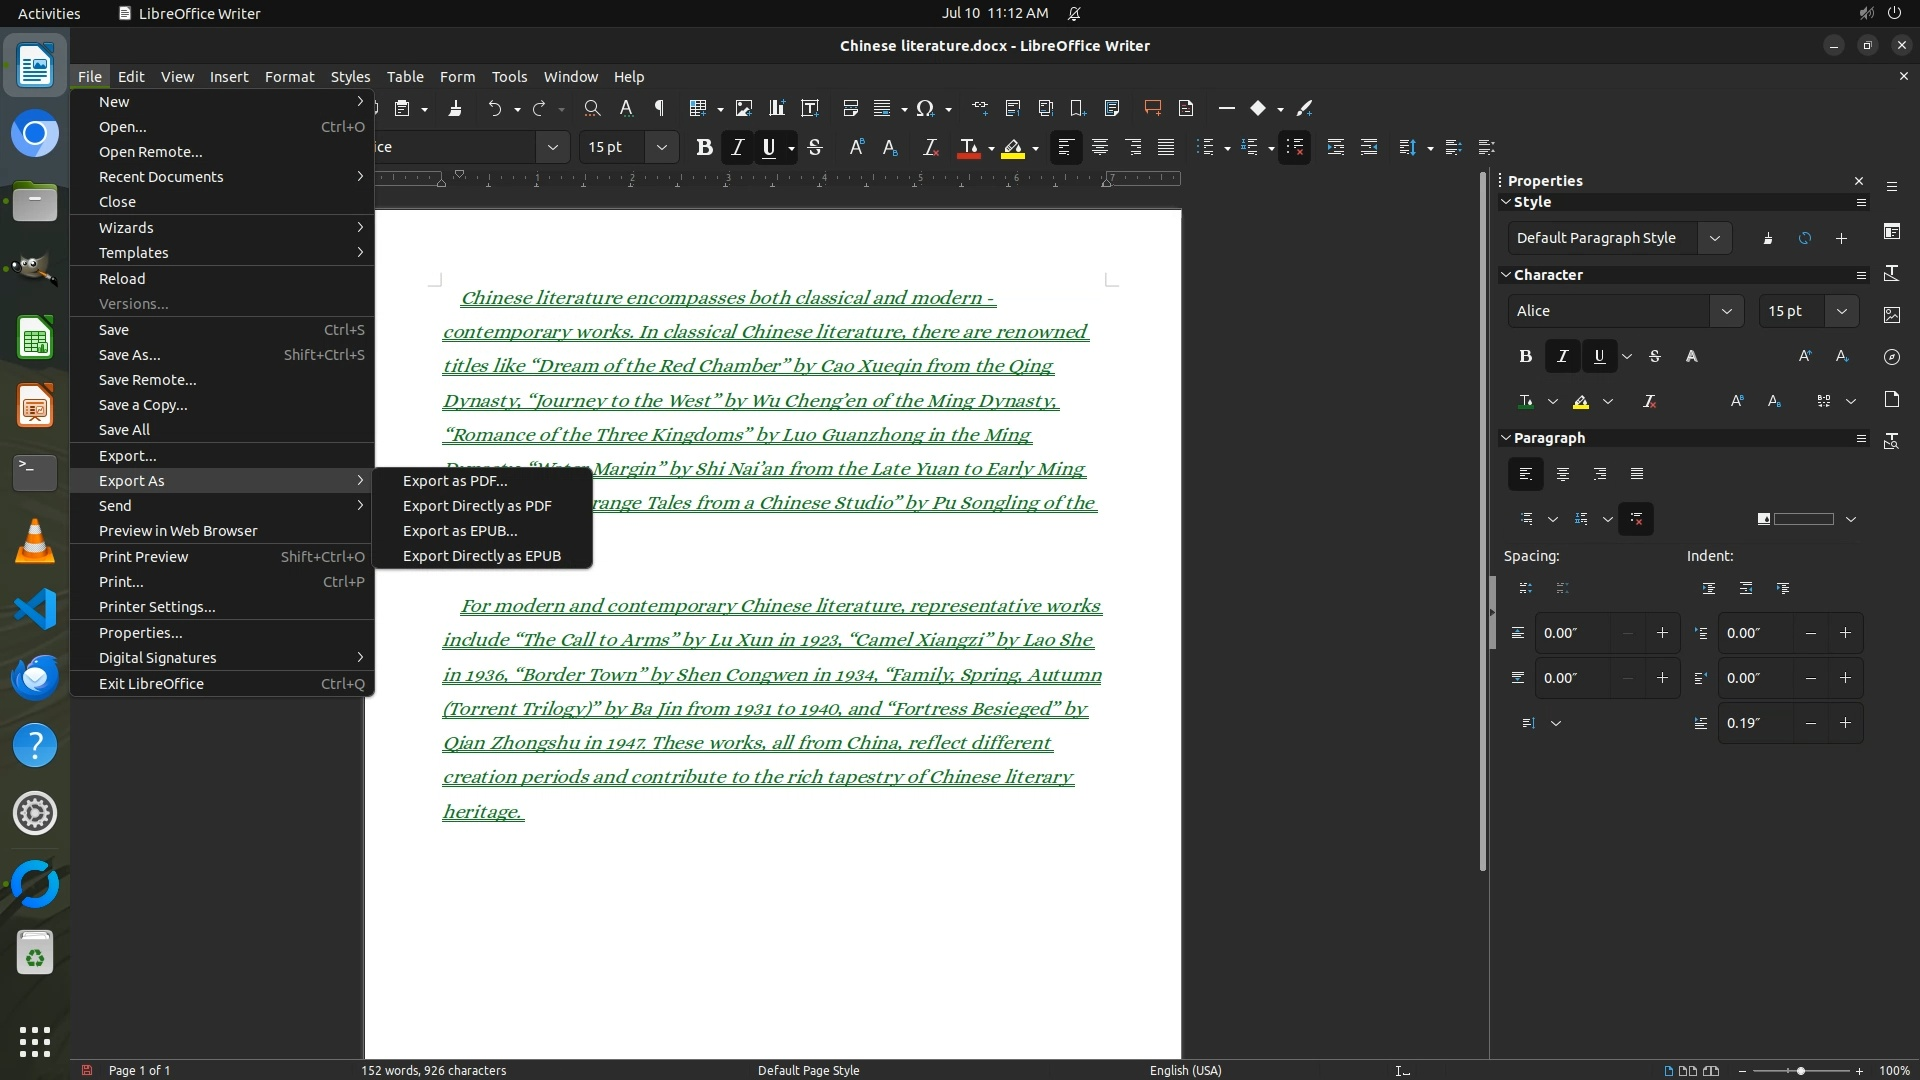Click the Insert Table toolbar icon
Viewport: 1920px width, 1080px height.
coord(698,108)
